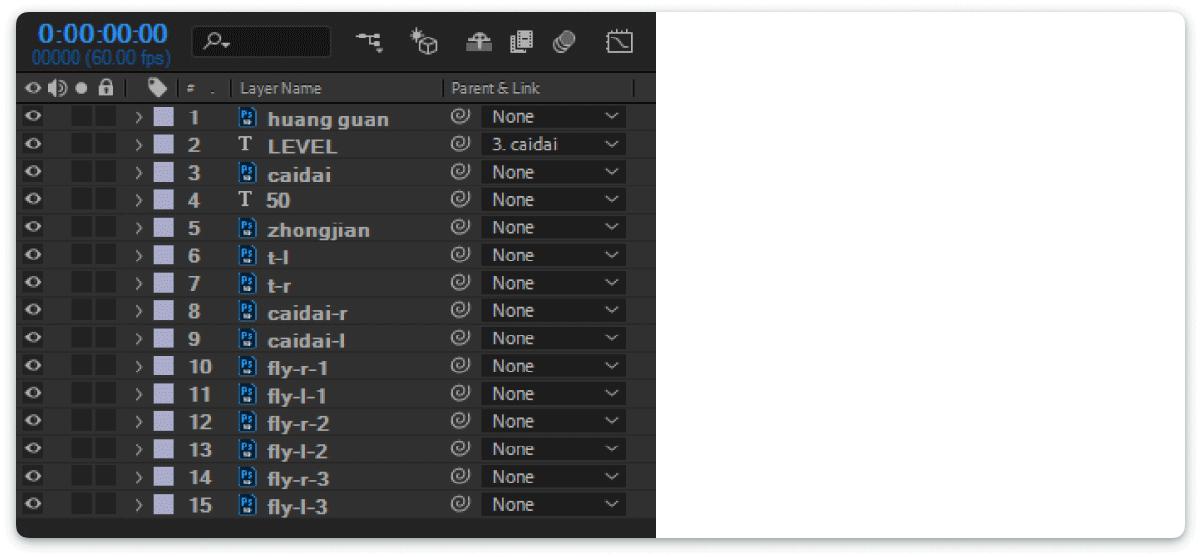Image resolution: width=1200 pixels, height=557 pixels.
Task: Click the T text icon of 50
Action: 246,200
